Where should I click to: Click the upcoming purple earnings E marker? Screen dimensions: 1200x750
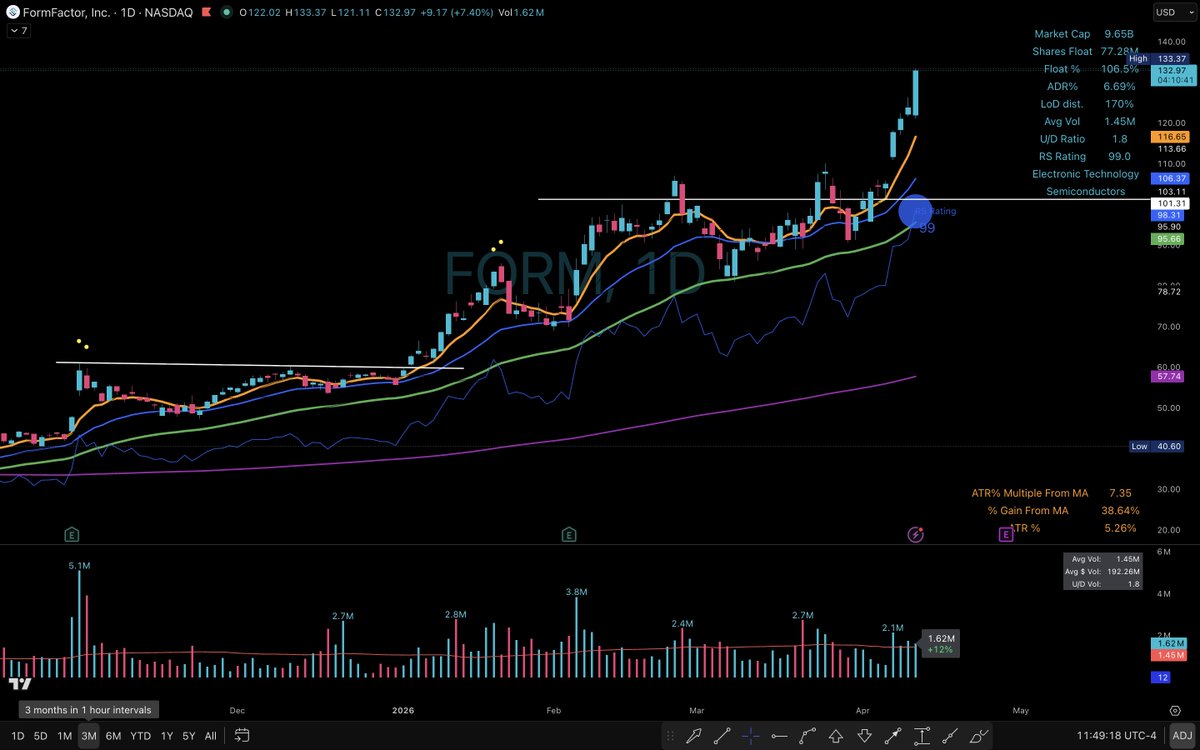[x=1006, y=535]
